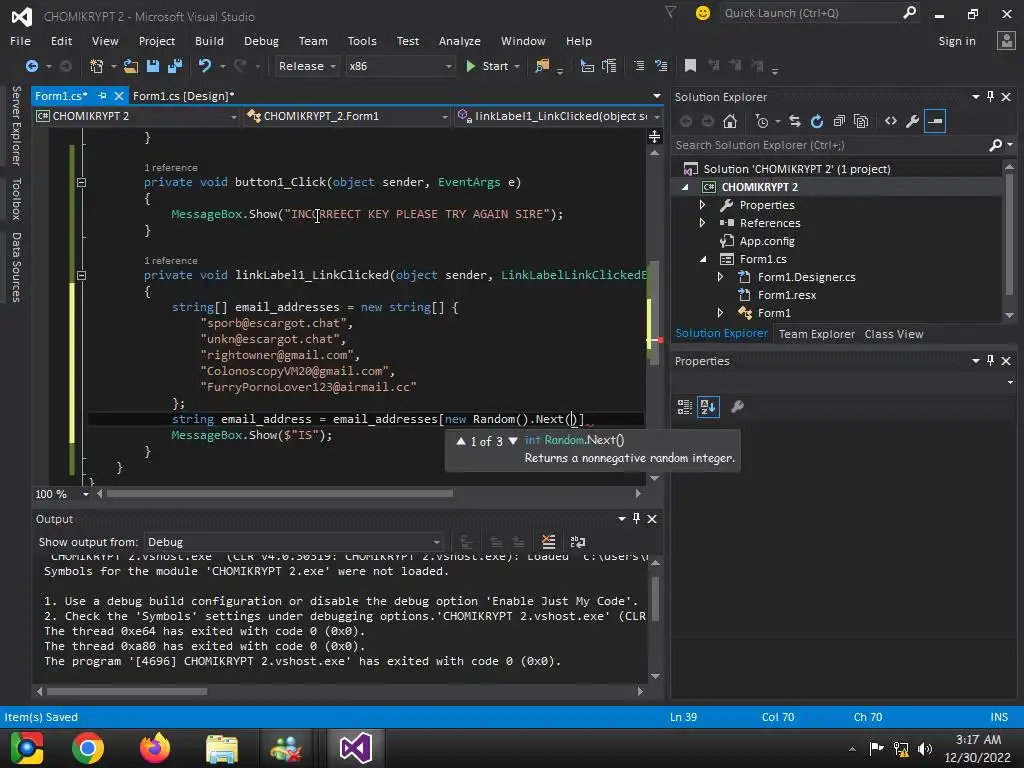
Task: Open the File menu
Action: pyautogui.click(x=20, y=41)
